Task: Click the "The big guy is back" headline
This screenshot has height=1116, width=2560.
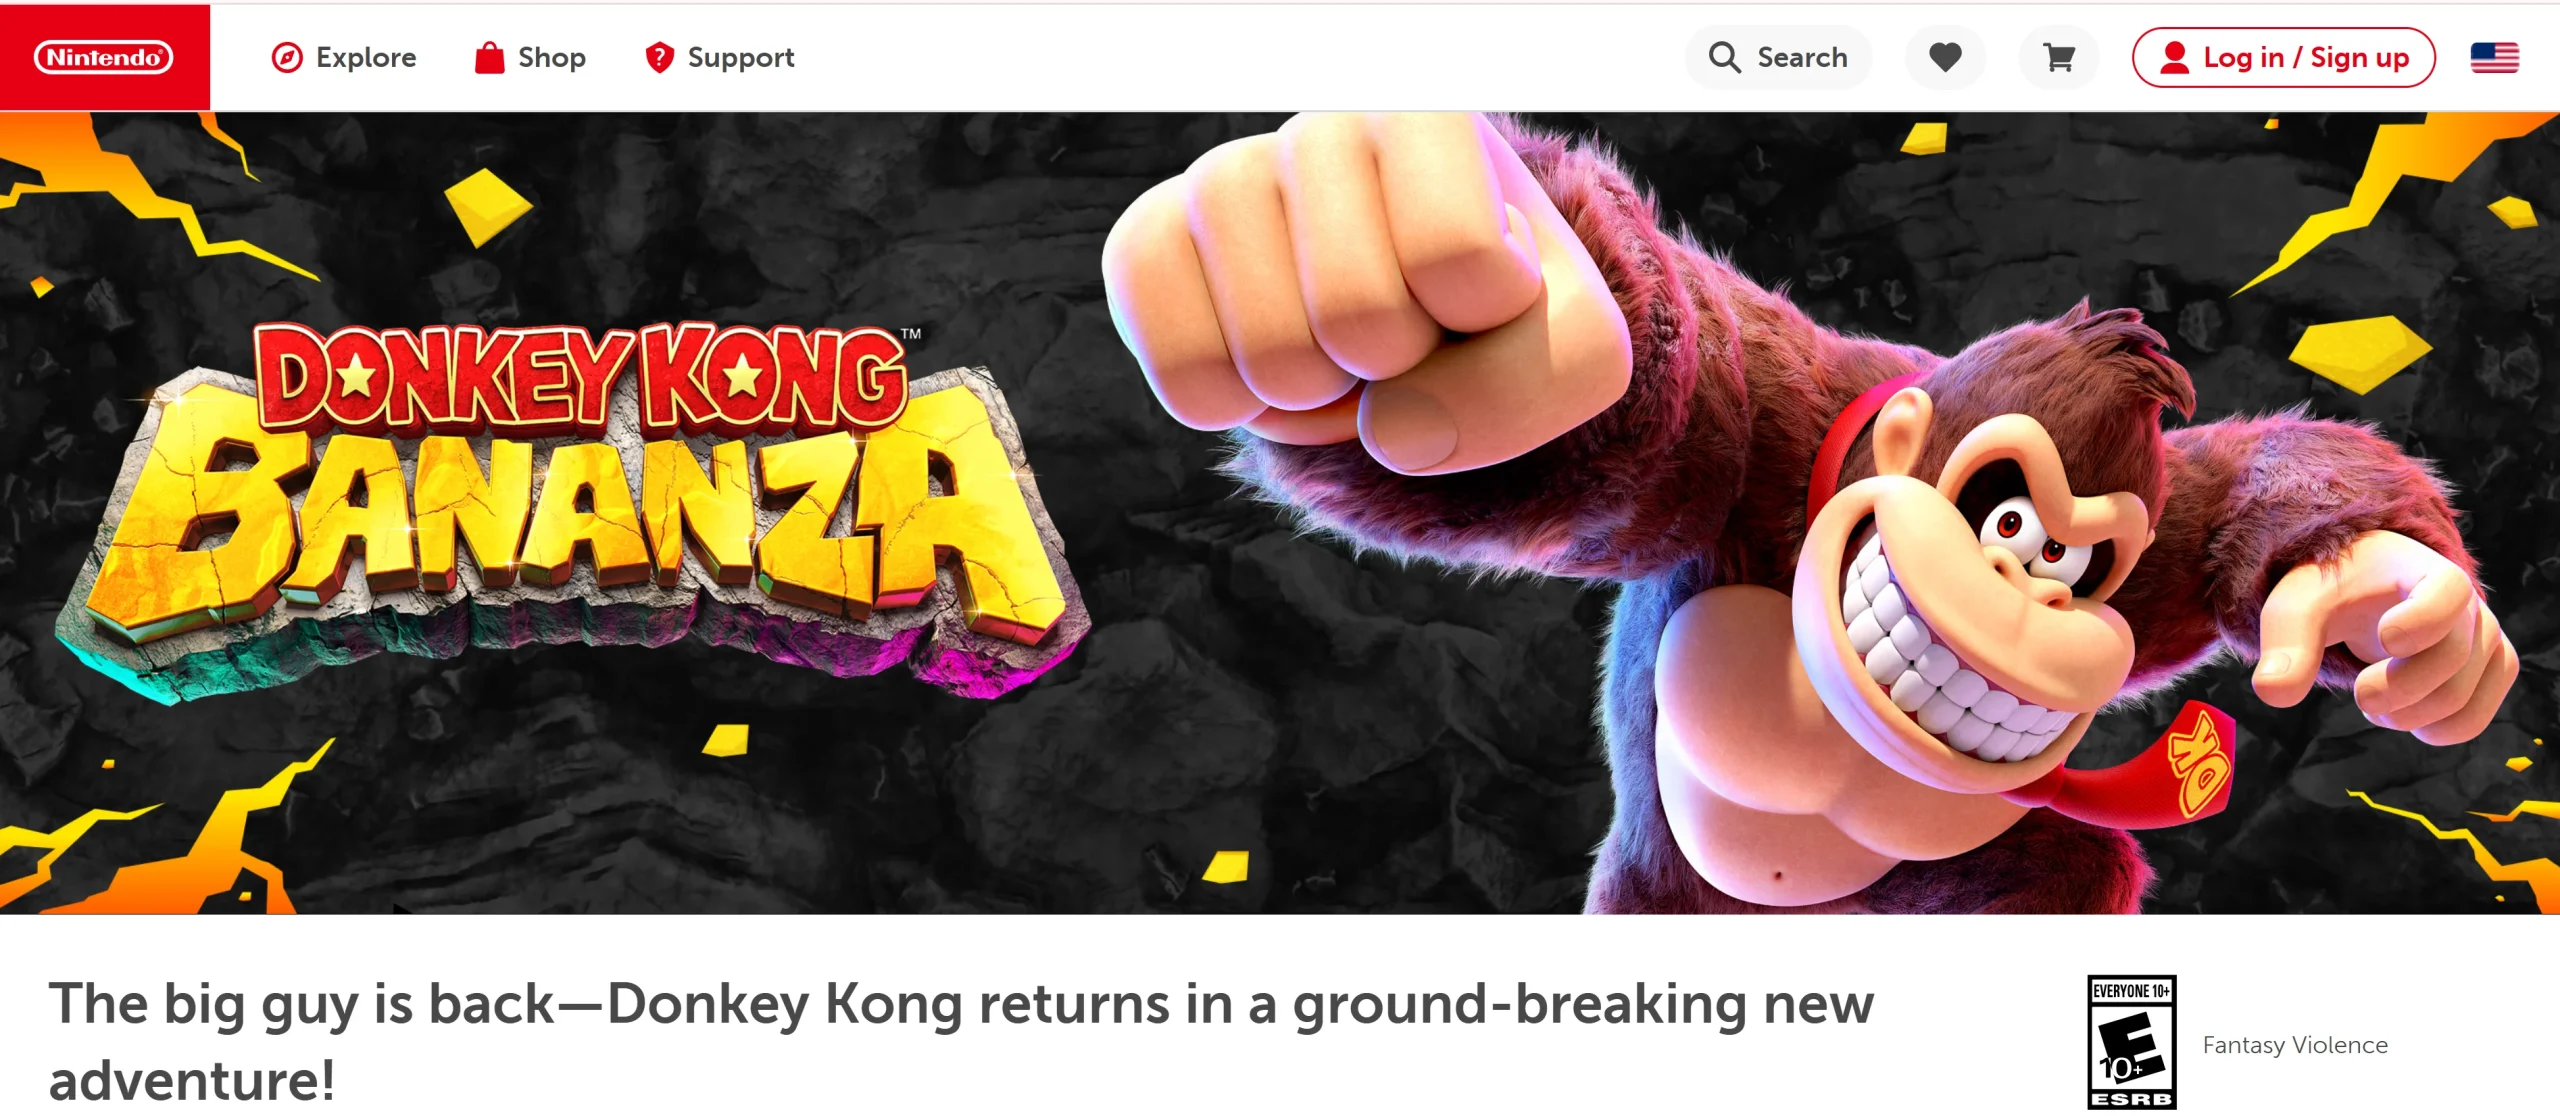Action: pos(961,1042)
